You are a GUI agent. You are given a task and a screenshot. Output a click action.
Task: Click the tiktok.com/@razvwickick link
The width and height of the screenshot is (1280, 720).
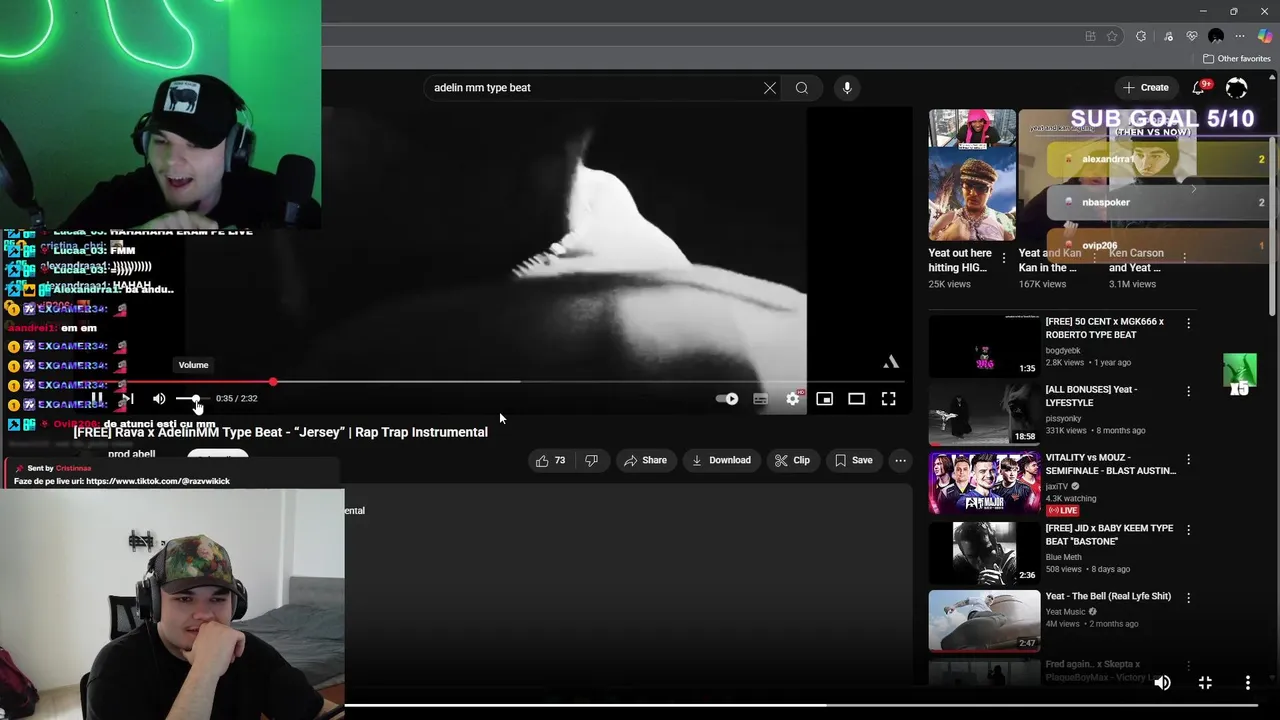click(x=158, y=481)
